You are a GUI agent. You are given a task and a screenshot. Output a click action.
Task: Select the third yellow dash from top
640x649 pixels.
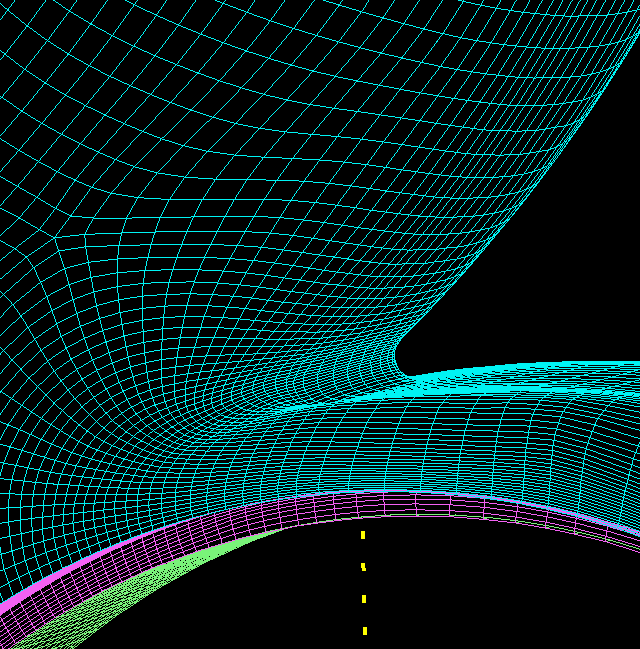(364, 599)
